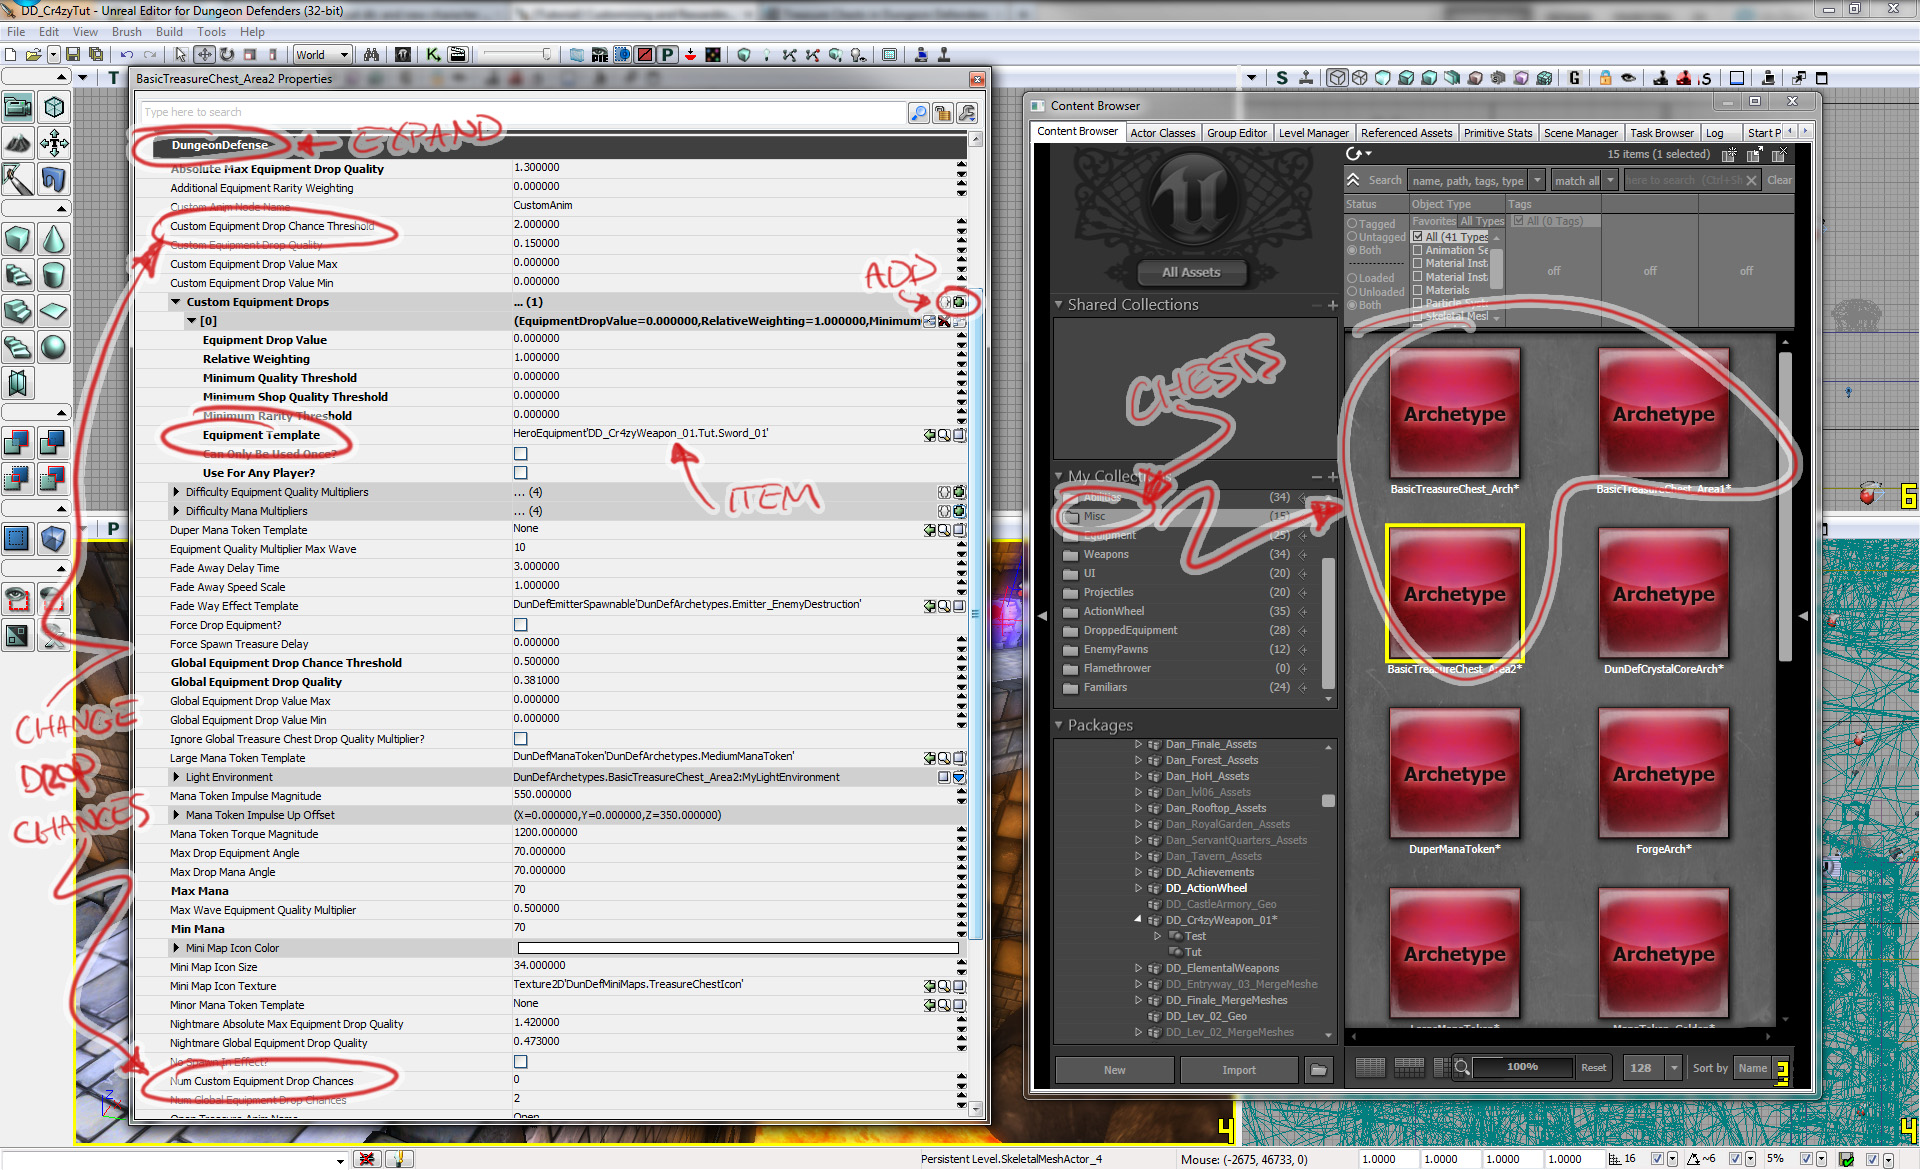Click the CSG Subtract button
Image resolution: width=1920 pixels, height=1170 pixels.
pos(54,443)
